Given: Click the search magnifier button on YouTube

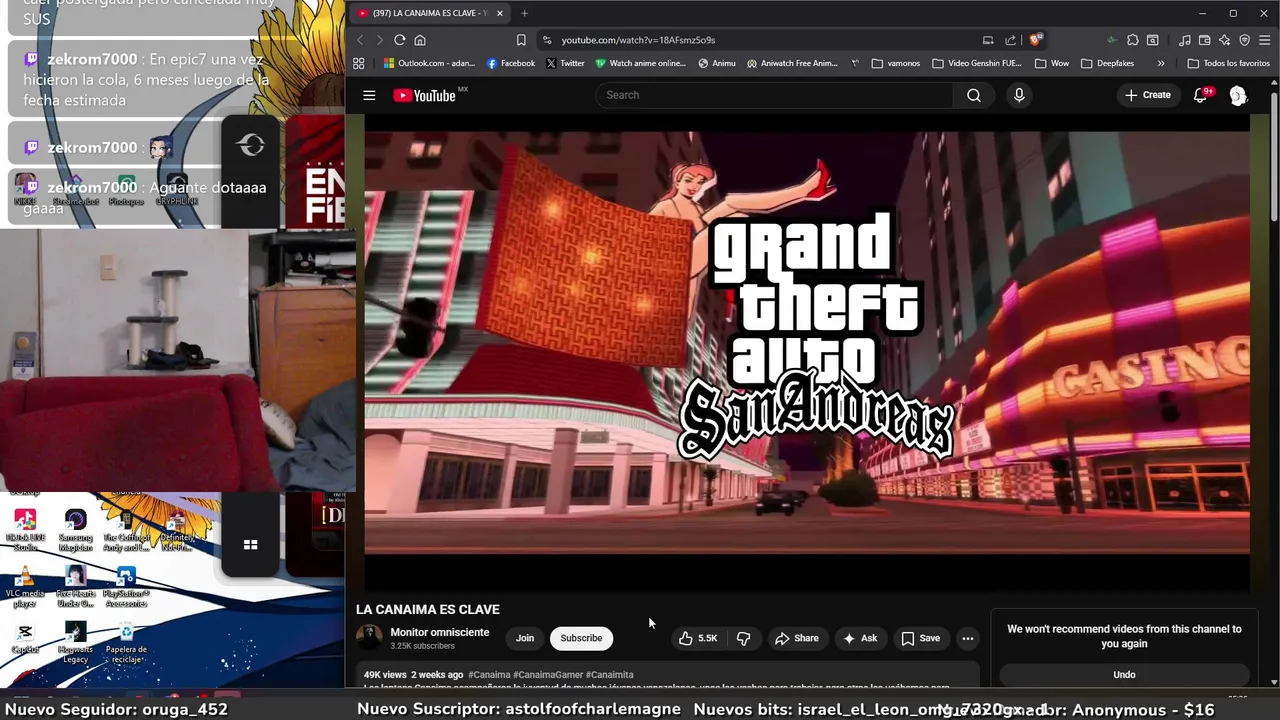Looking at the screenshot, I should [974, 95].
